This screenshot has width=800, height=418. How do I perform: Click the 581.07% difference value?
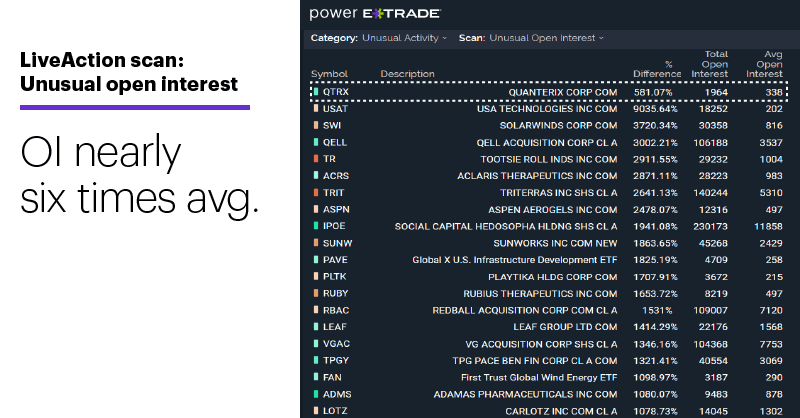(653, 92)
